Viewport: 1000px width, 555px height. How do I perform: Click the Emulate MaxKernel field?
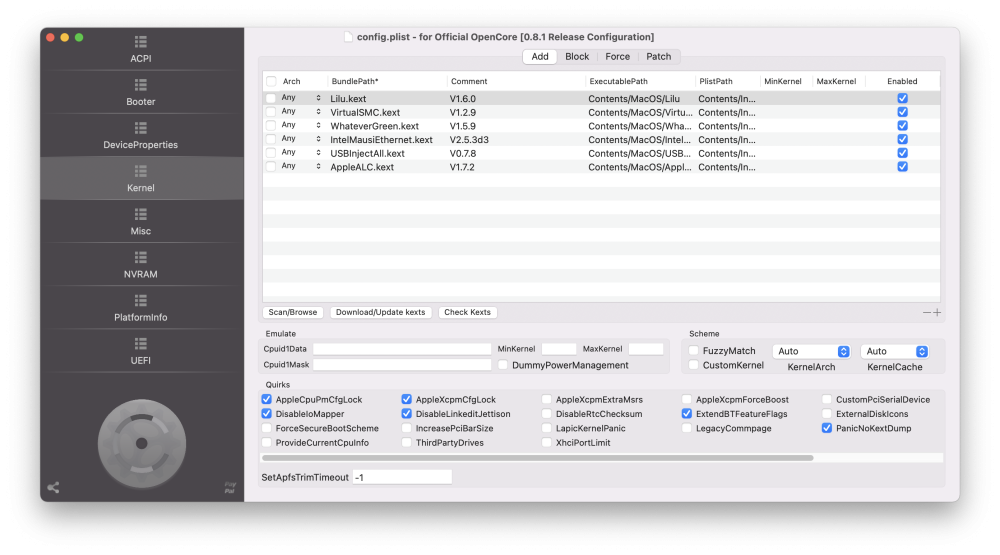646,349
